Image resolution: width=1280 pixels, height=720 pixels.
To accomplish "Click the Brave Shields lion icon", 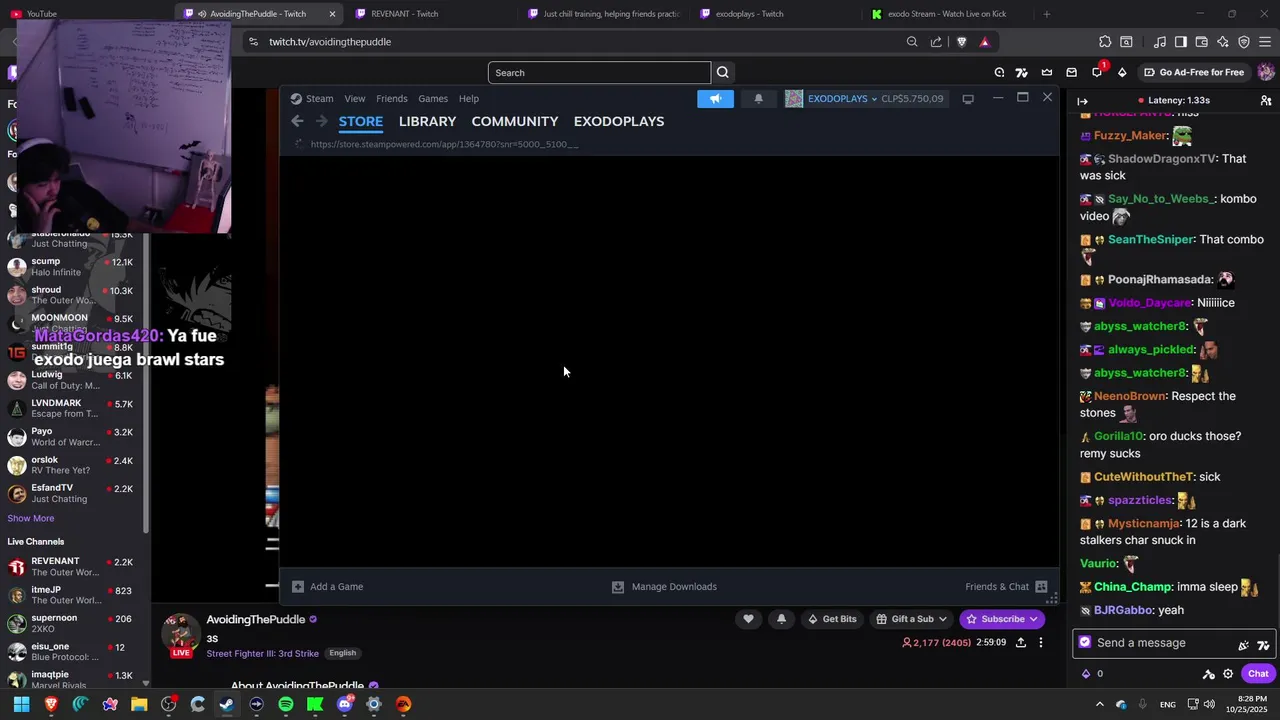I will click(961, 42).
